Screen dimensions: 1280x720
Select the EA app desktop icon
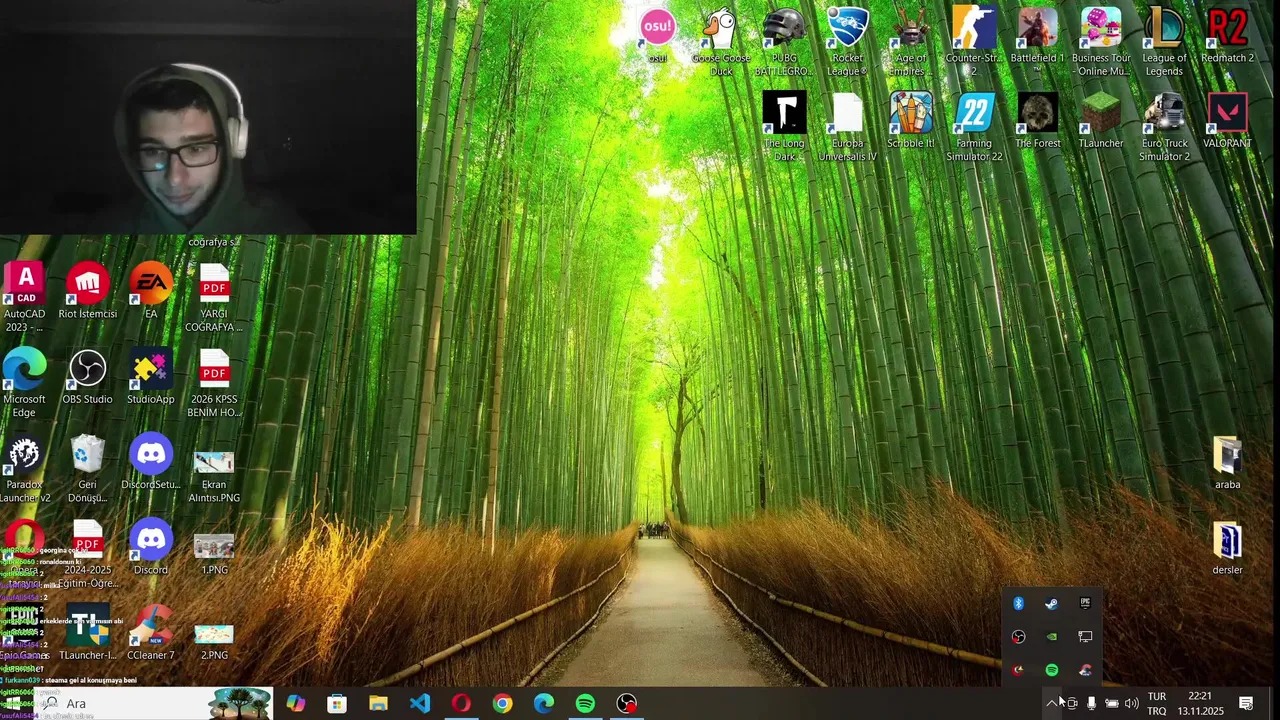click(x=151, y=292)
